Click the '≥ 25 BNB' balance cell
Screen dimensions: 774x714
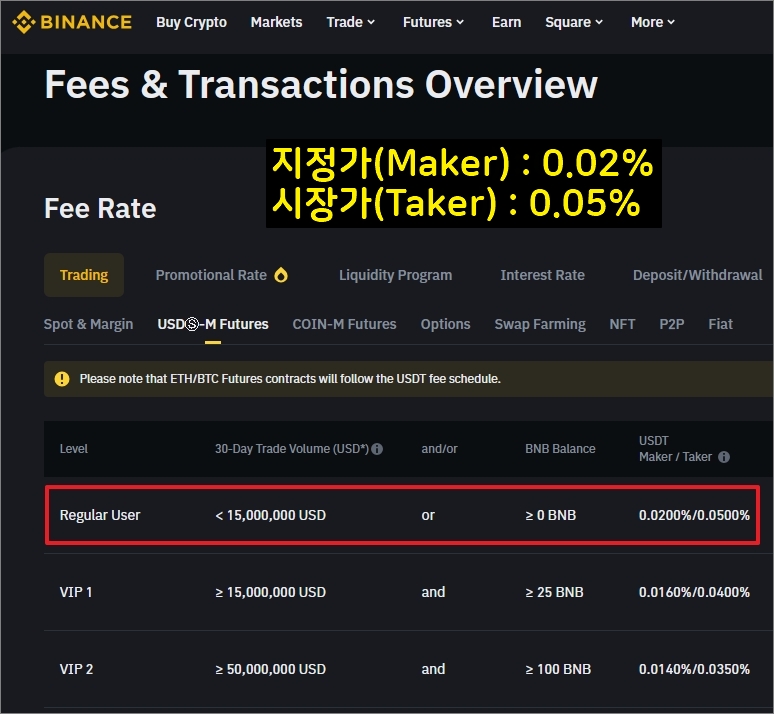pos(554,592)
